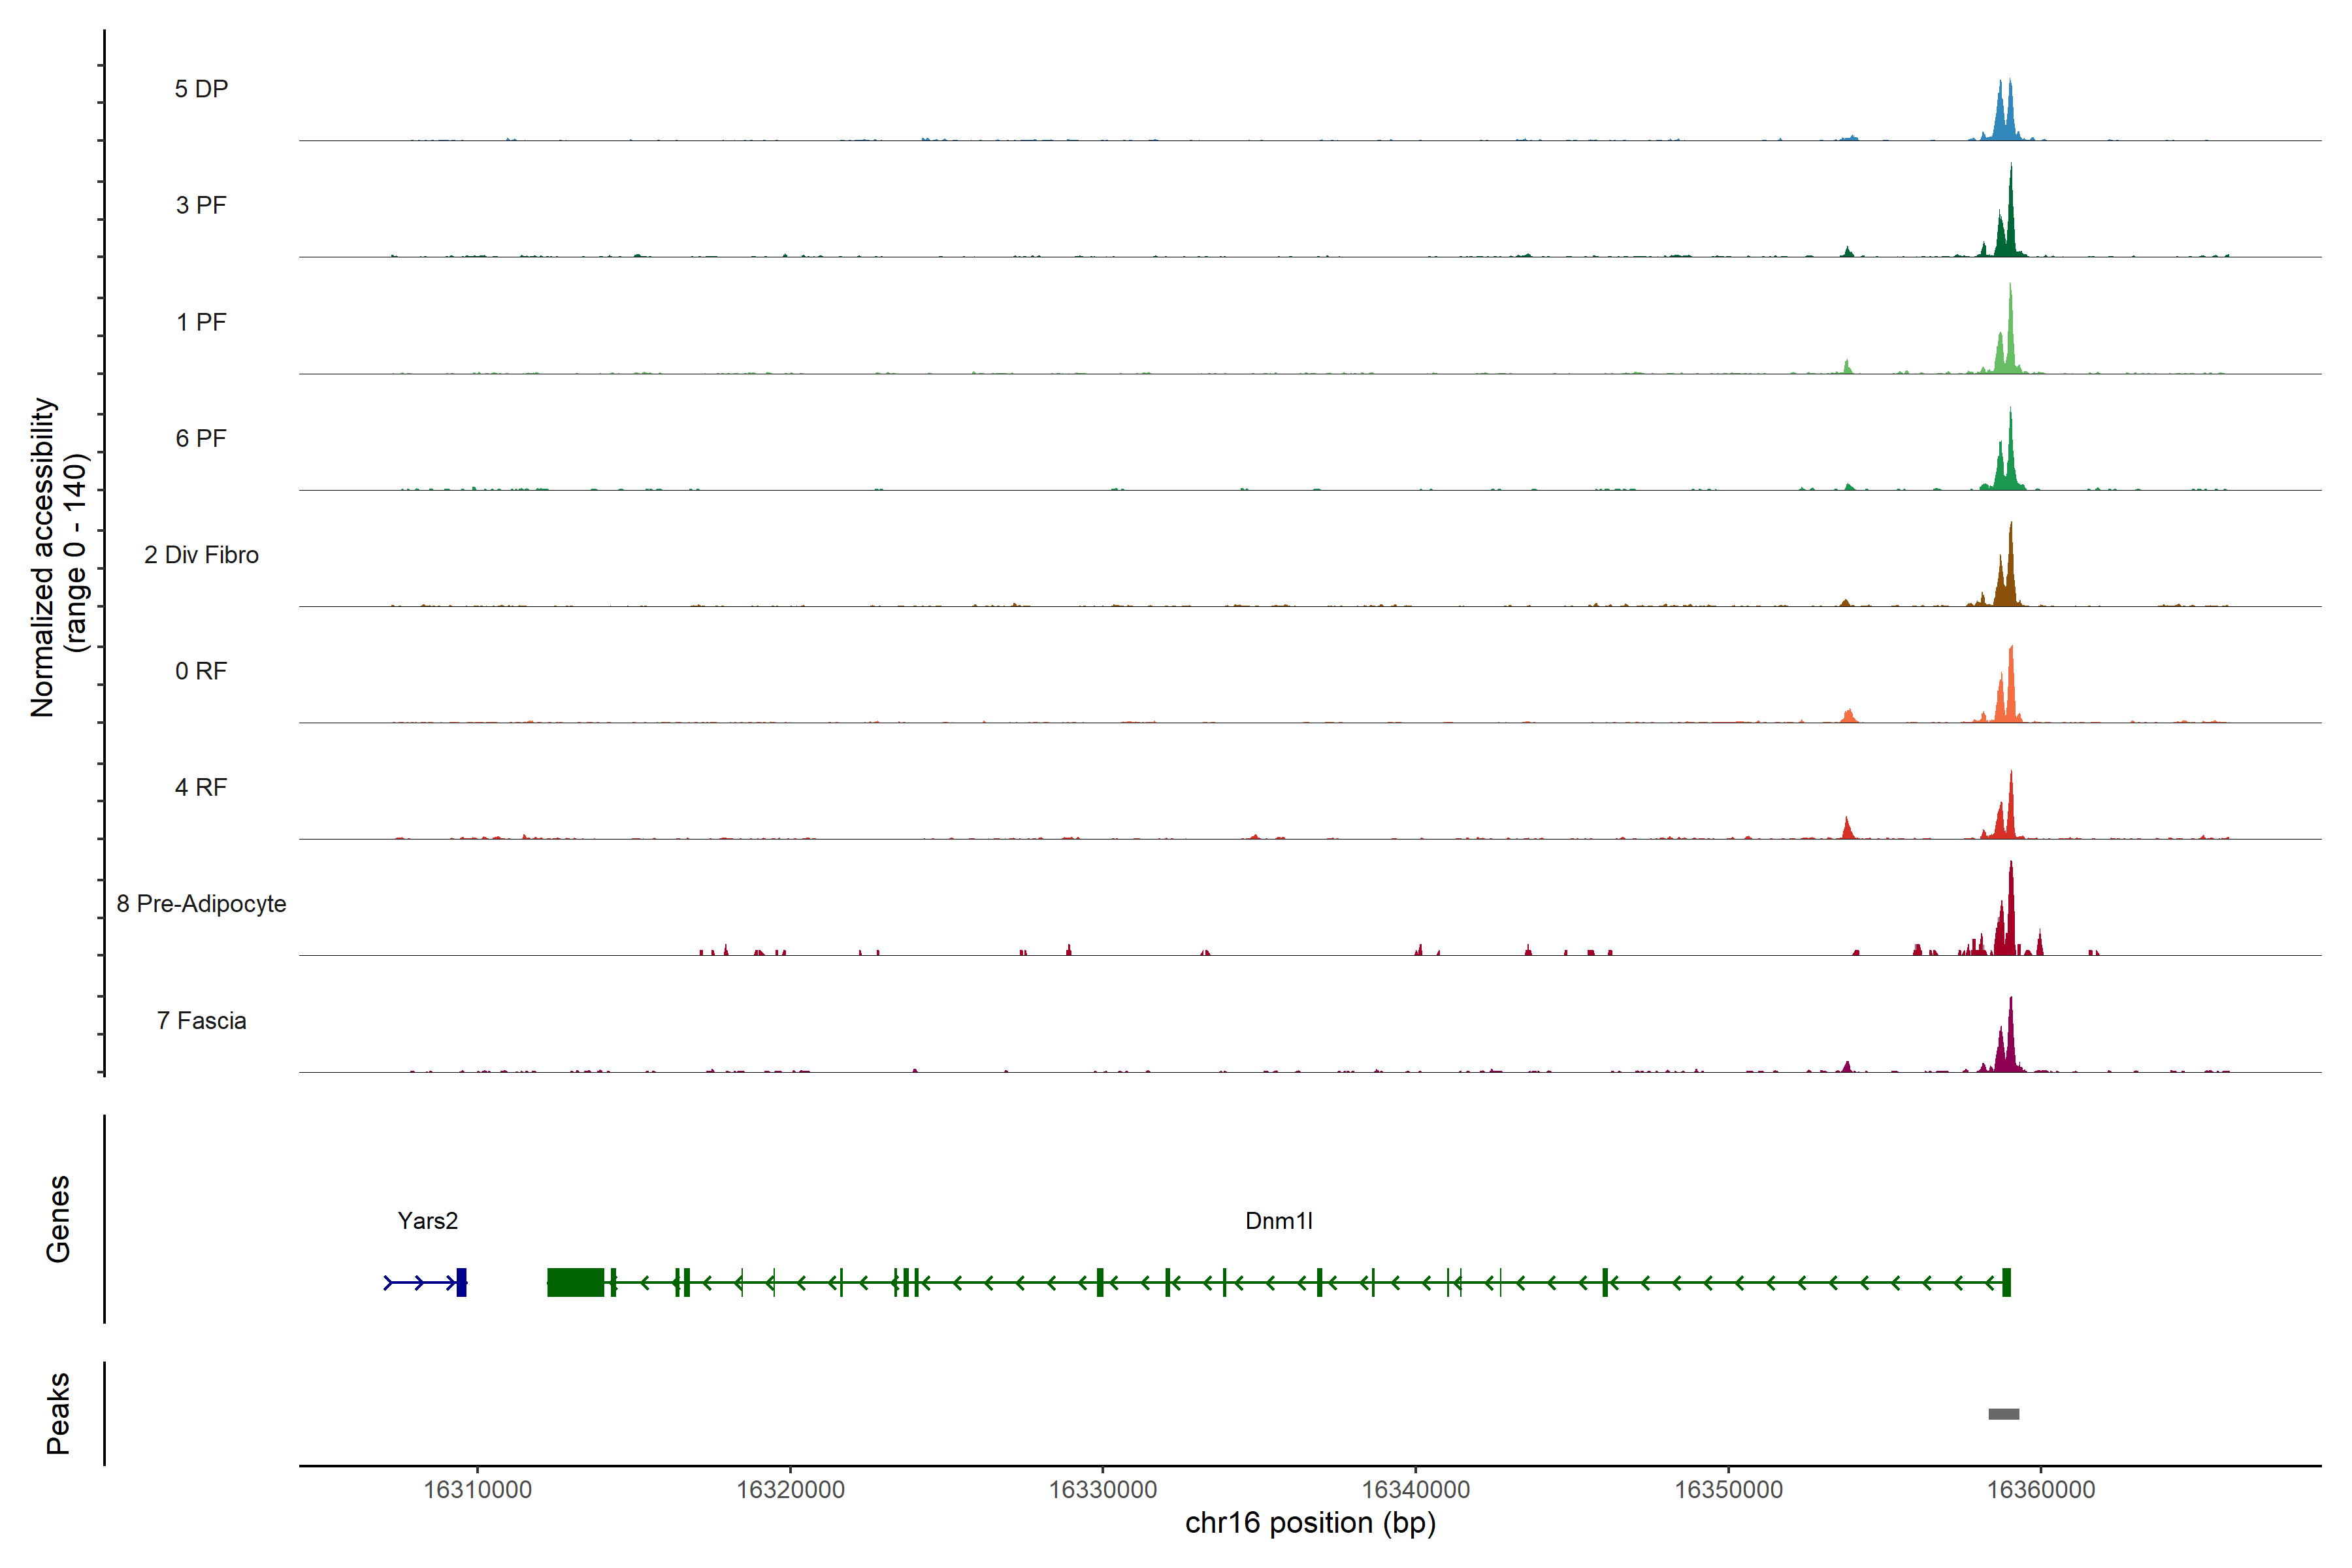
Task: Click the 8 Pre-Adipocyte track label
Action: coord(201,904)
